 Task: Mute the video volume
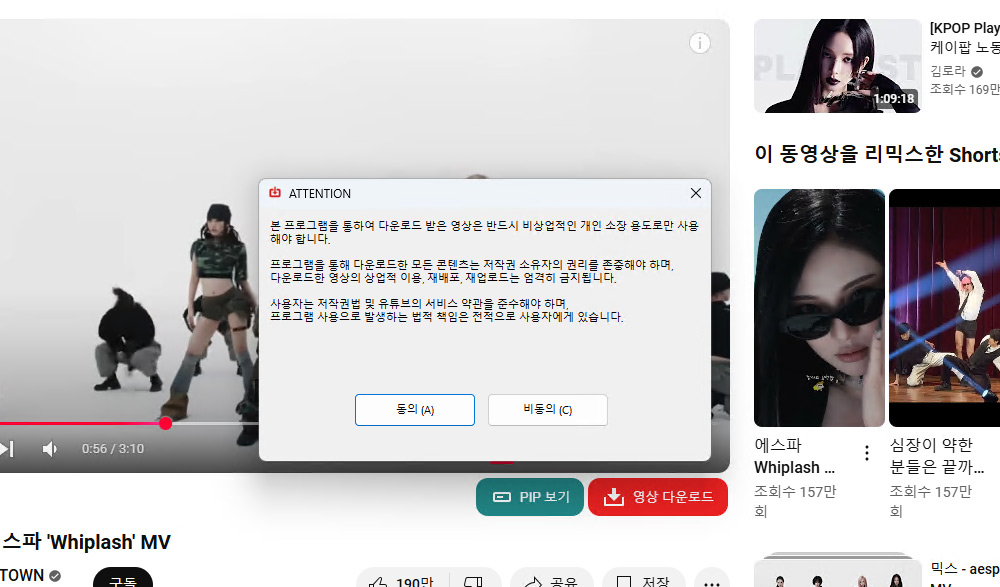49,449
